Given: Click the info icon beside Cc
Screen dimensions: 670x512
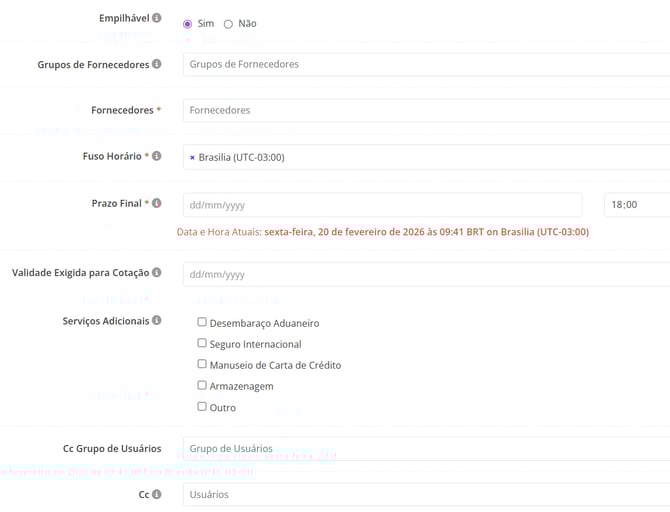Looking at the screenshot, I should point(156,494).
